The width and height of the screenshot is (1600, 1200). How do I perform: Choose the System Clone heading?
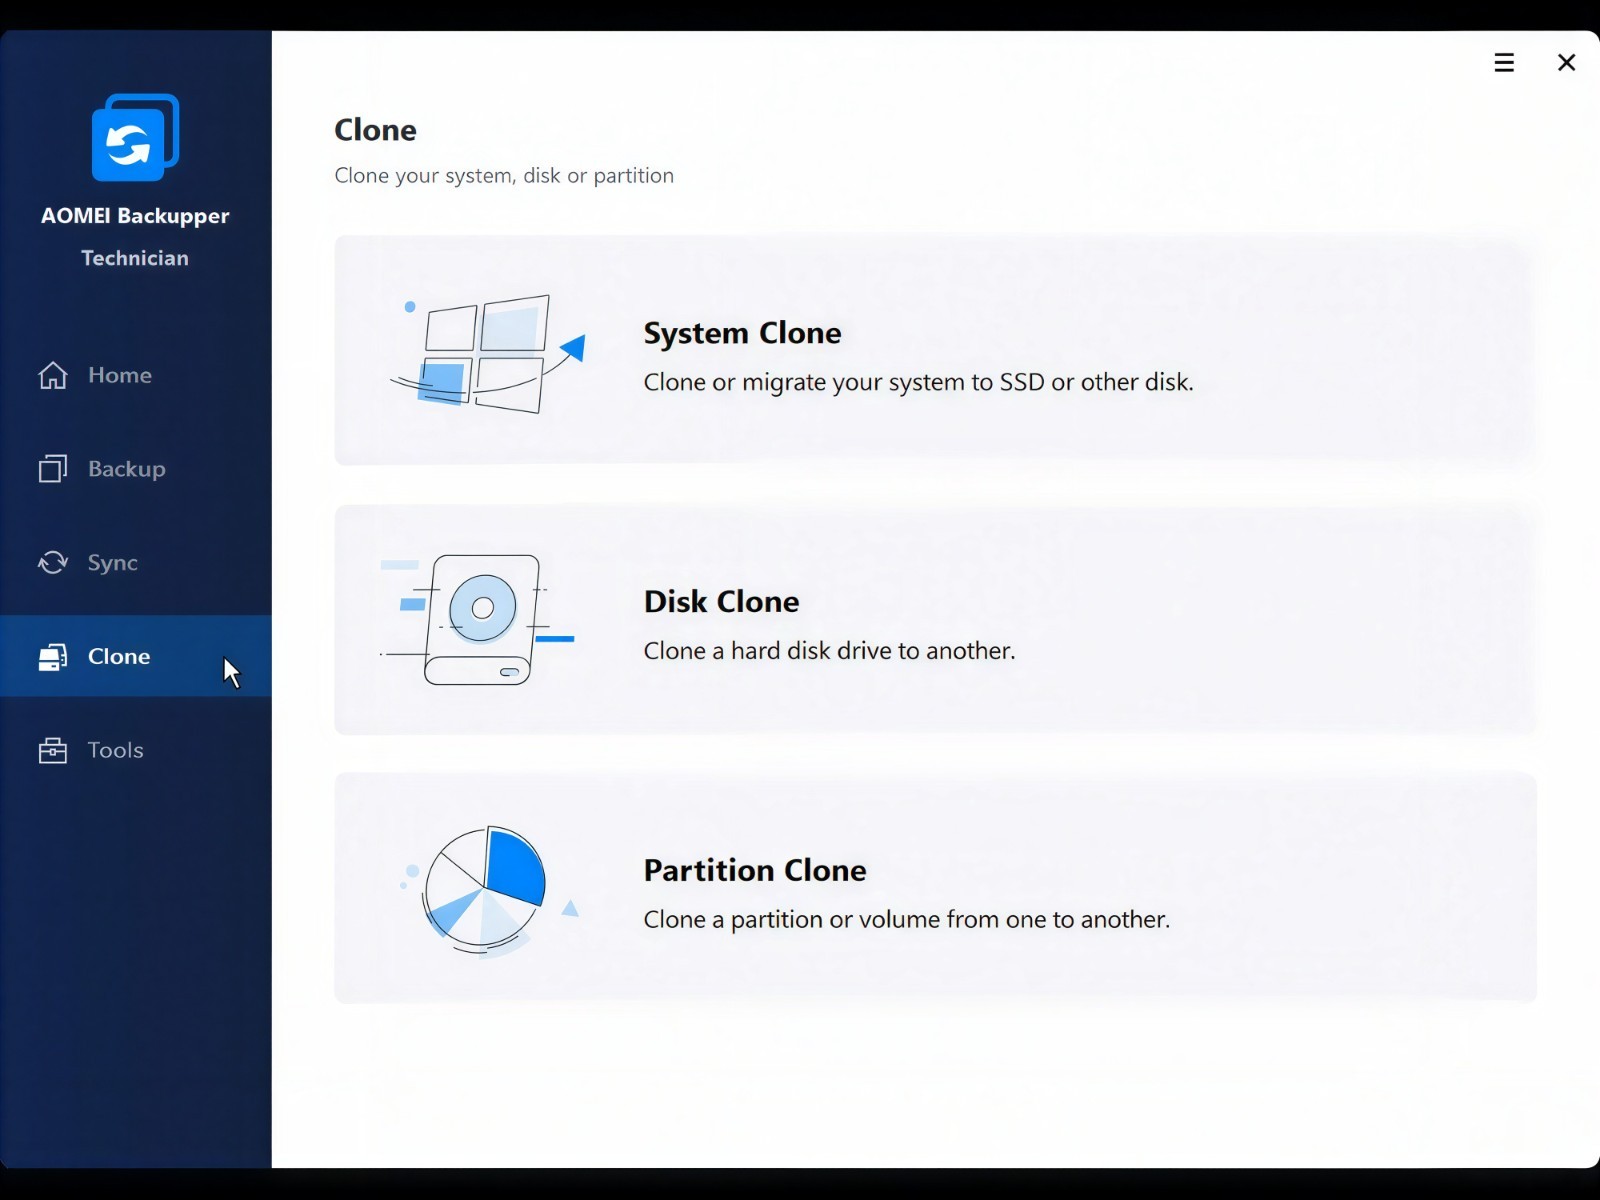[x=743, y=333]
